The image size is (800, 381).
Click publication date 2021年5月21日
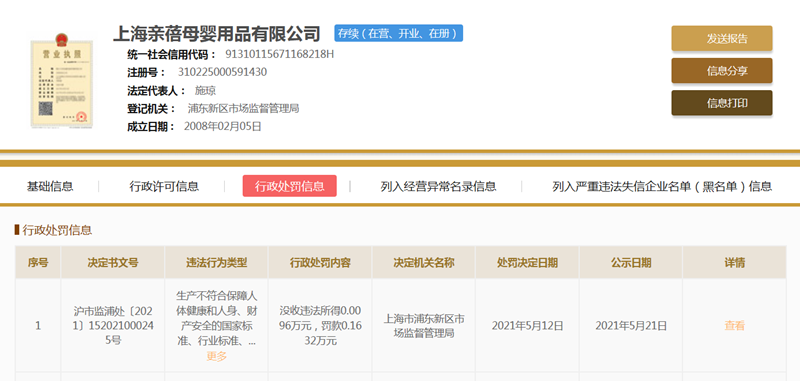pos(631,325)
